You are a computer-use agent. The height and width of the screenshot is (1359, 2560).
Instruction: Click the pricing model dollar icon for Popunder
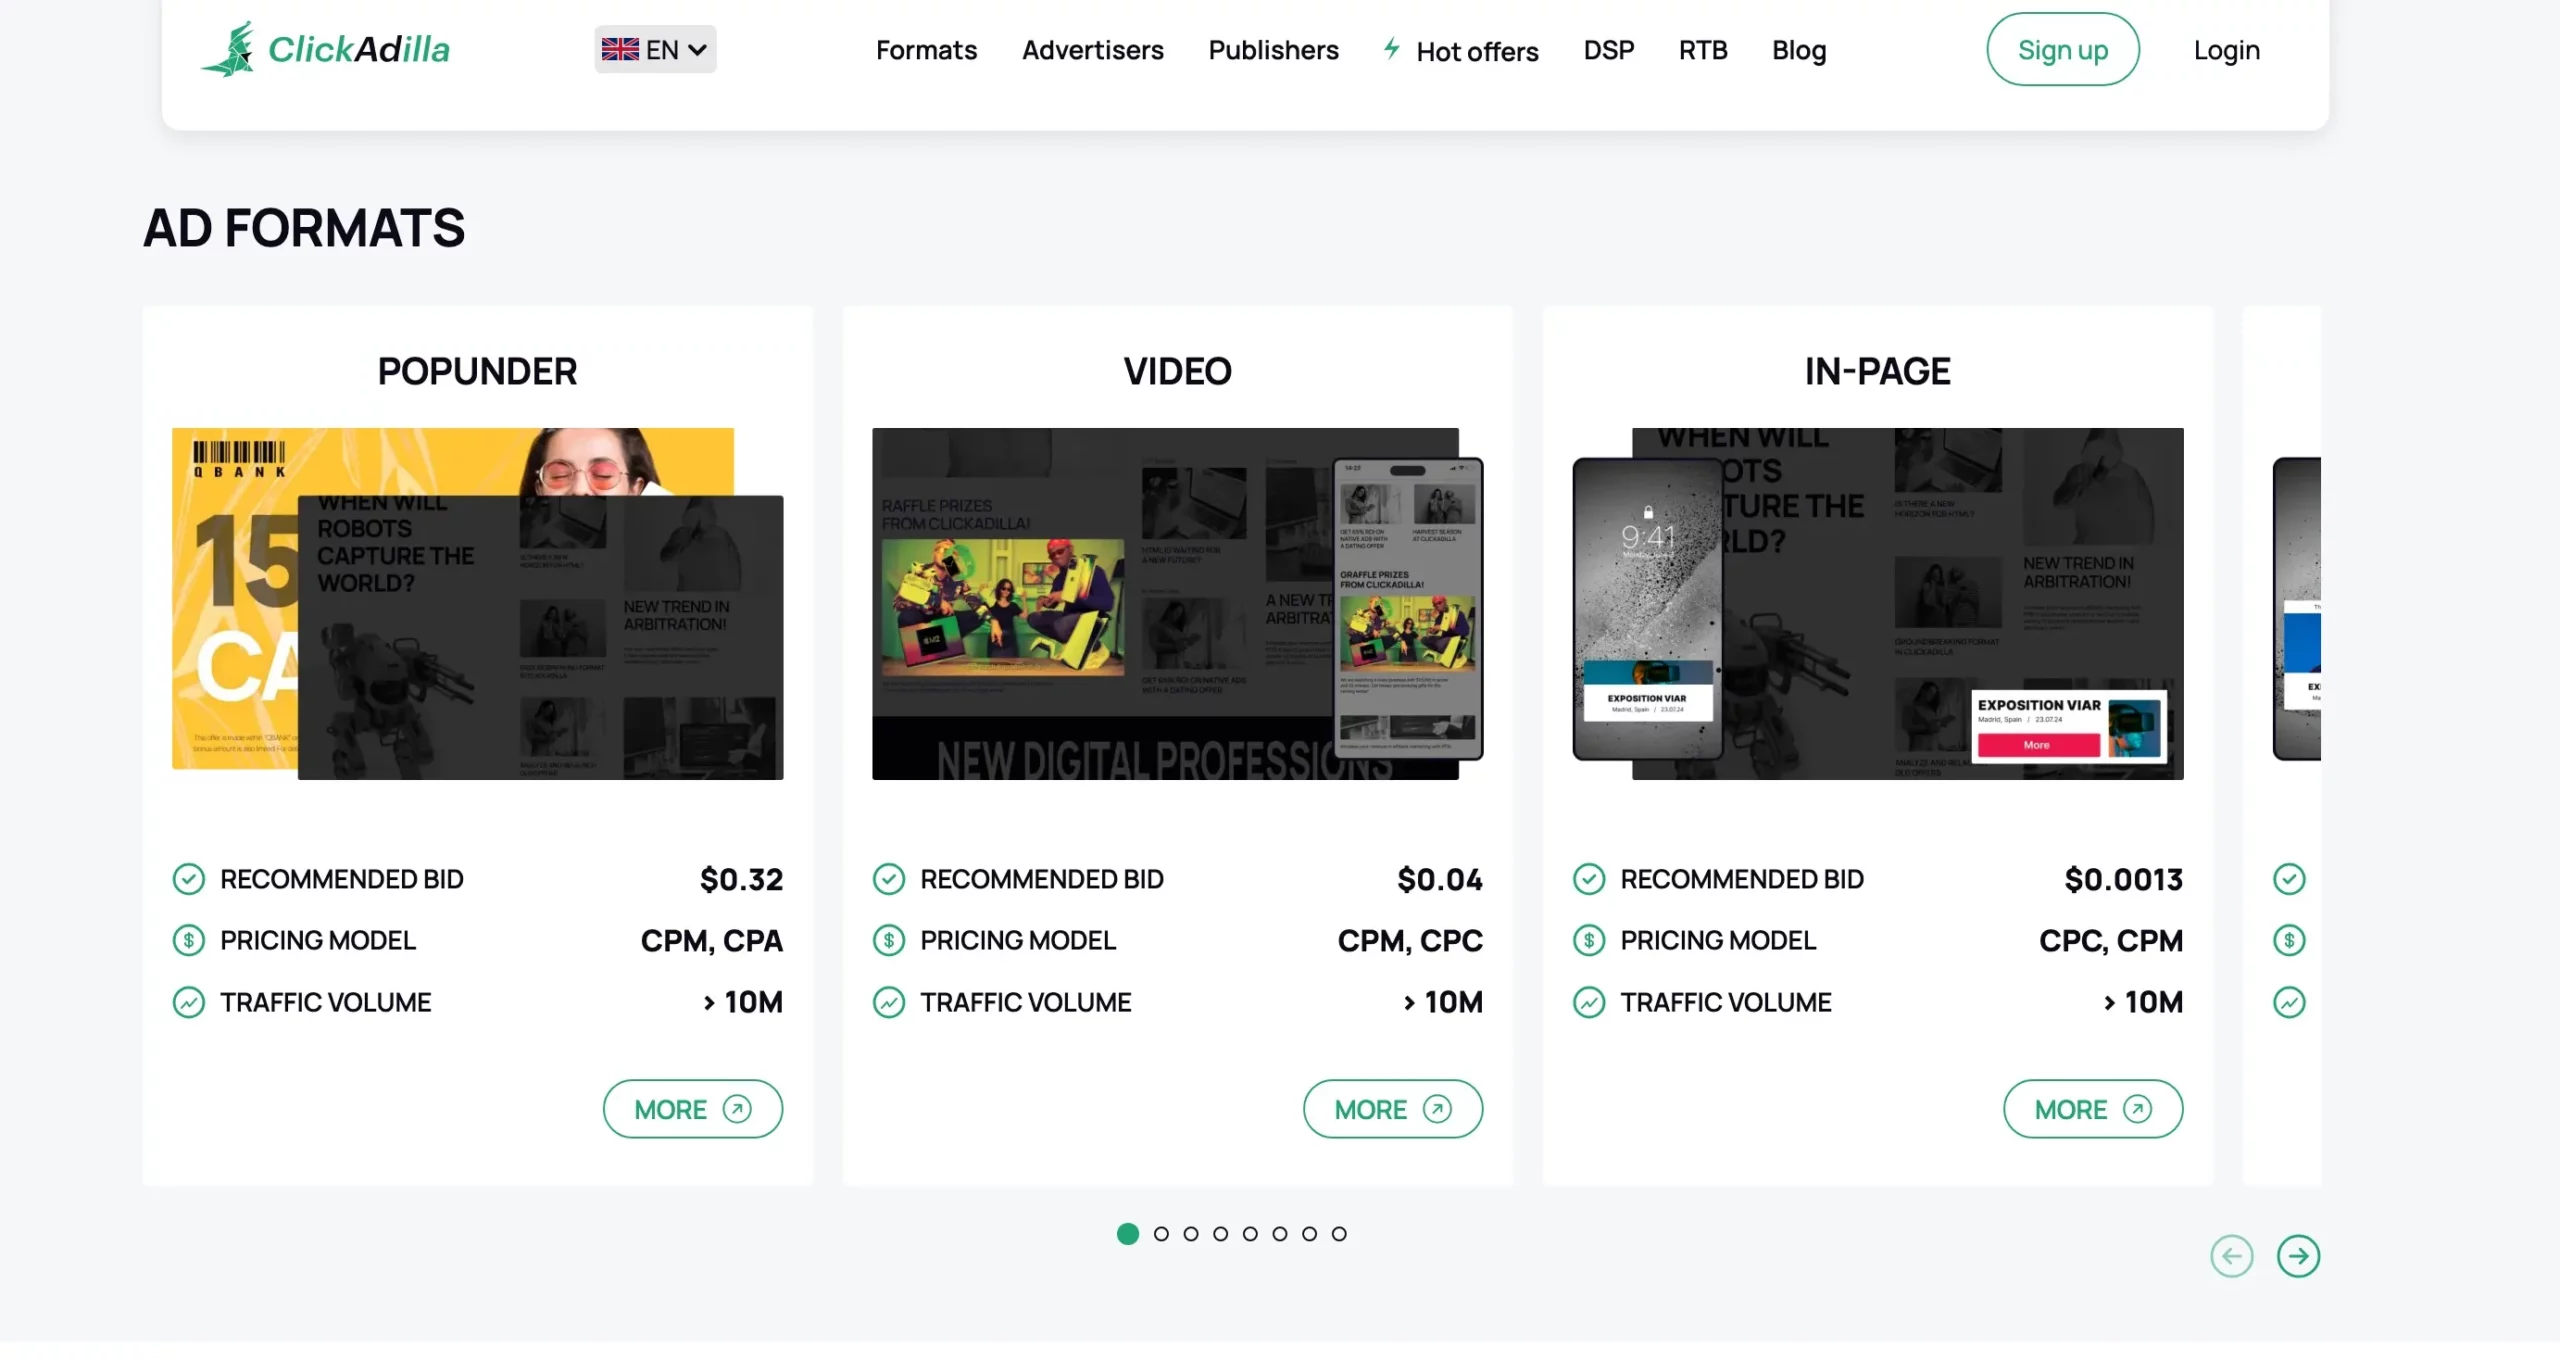tap(188, 939)
